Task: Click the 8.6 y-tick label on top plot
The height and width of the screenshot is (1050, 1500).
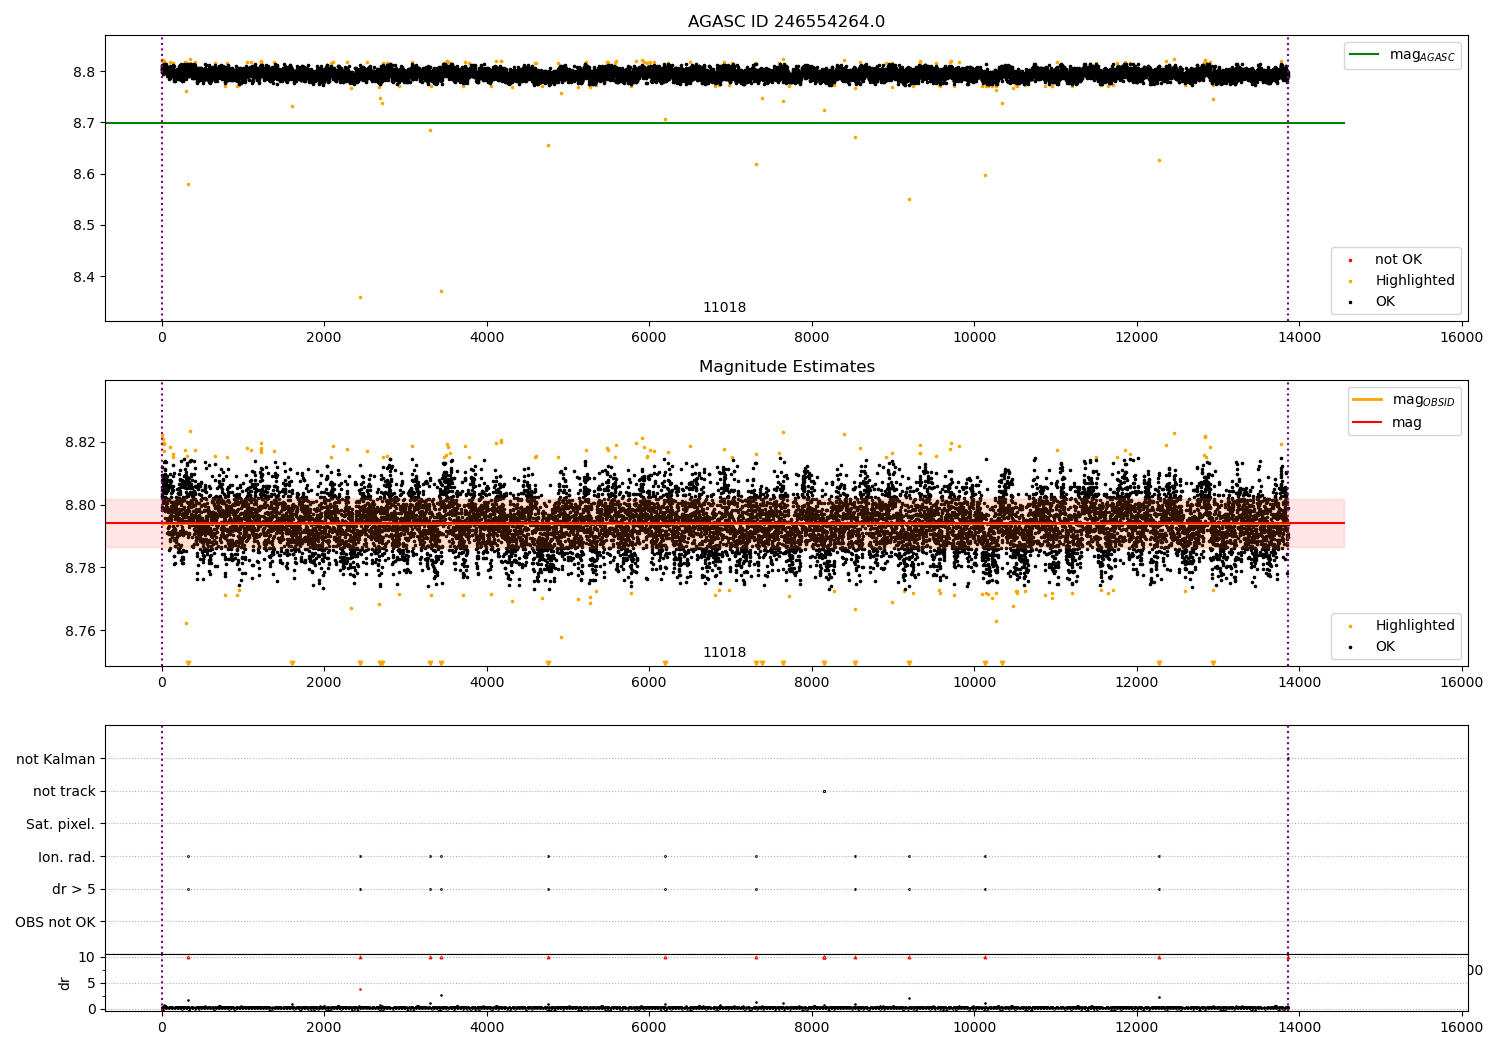Action: point(82,175)
